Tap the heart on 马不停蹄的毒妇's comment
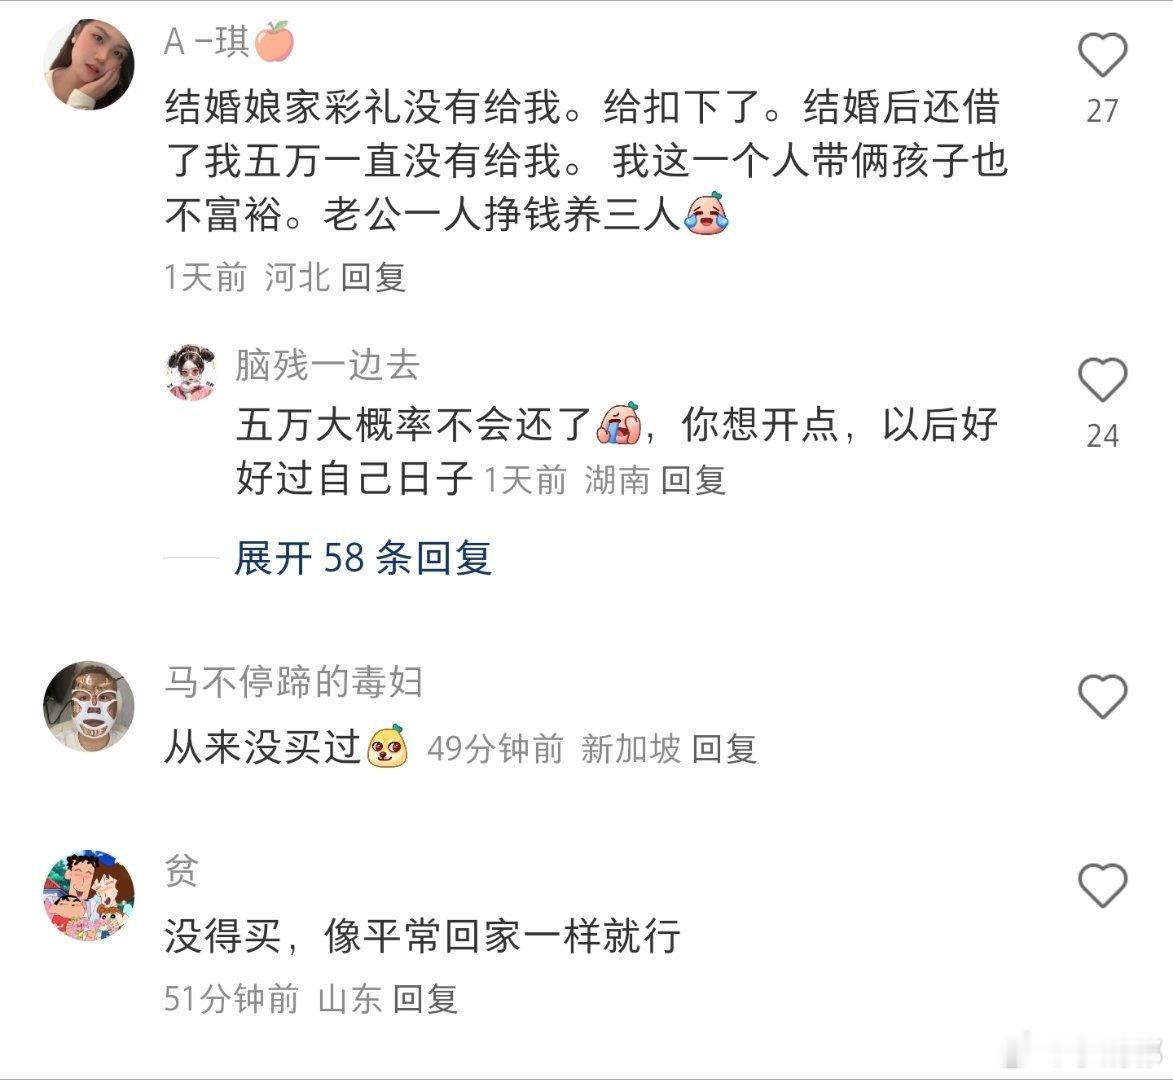The image size is (1173, 1080). (x=1102, y=696)
